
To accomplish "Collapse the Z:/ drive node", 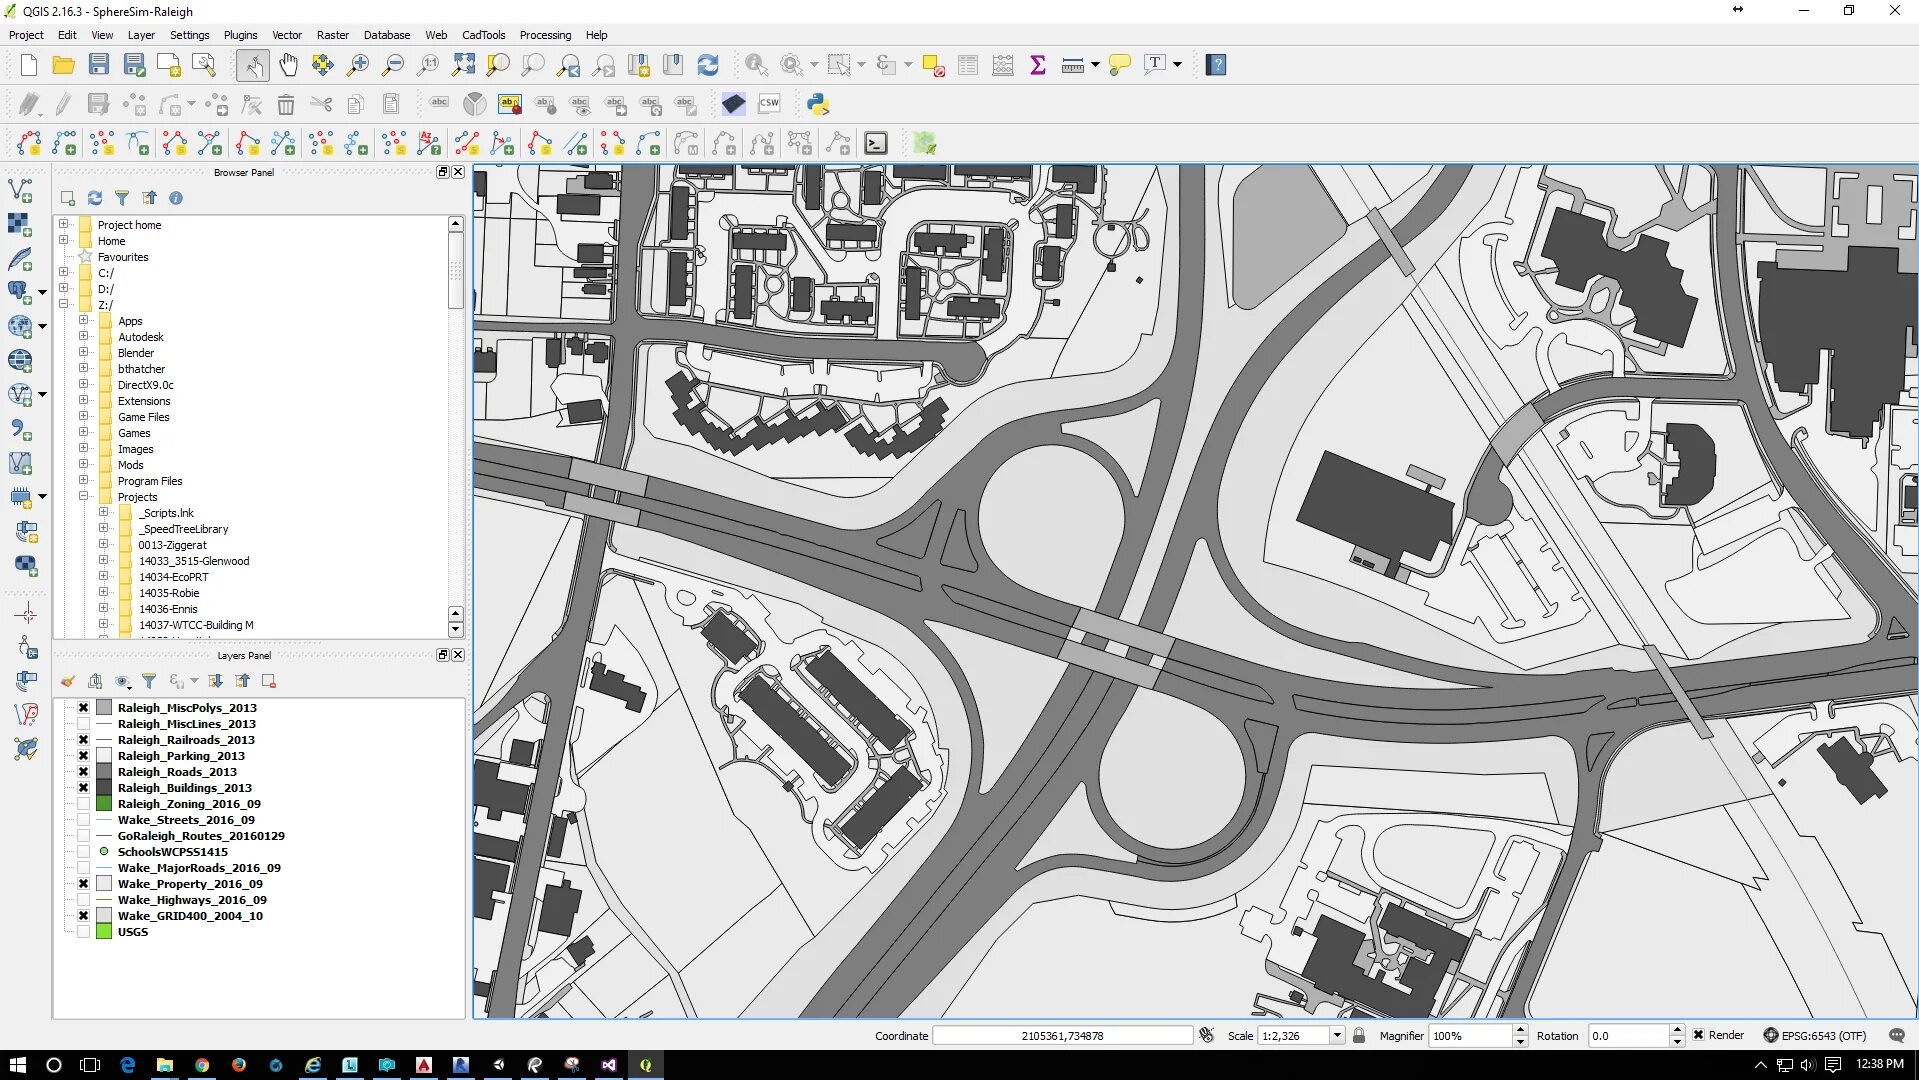I will 64,304.
